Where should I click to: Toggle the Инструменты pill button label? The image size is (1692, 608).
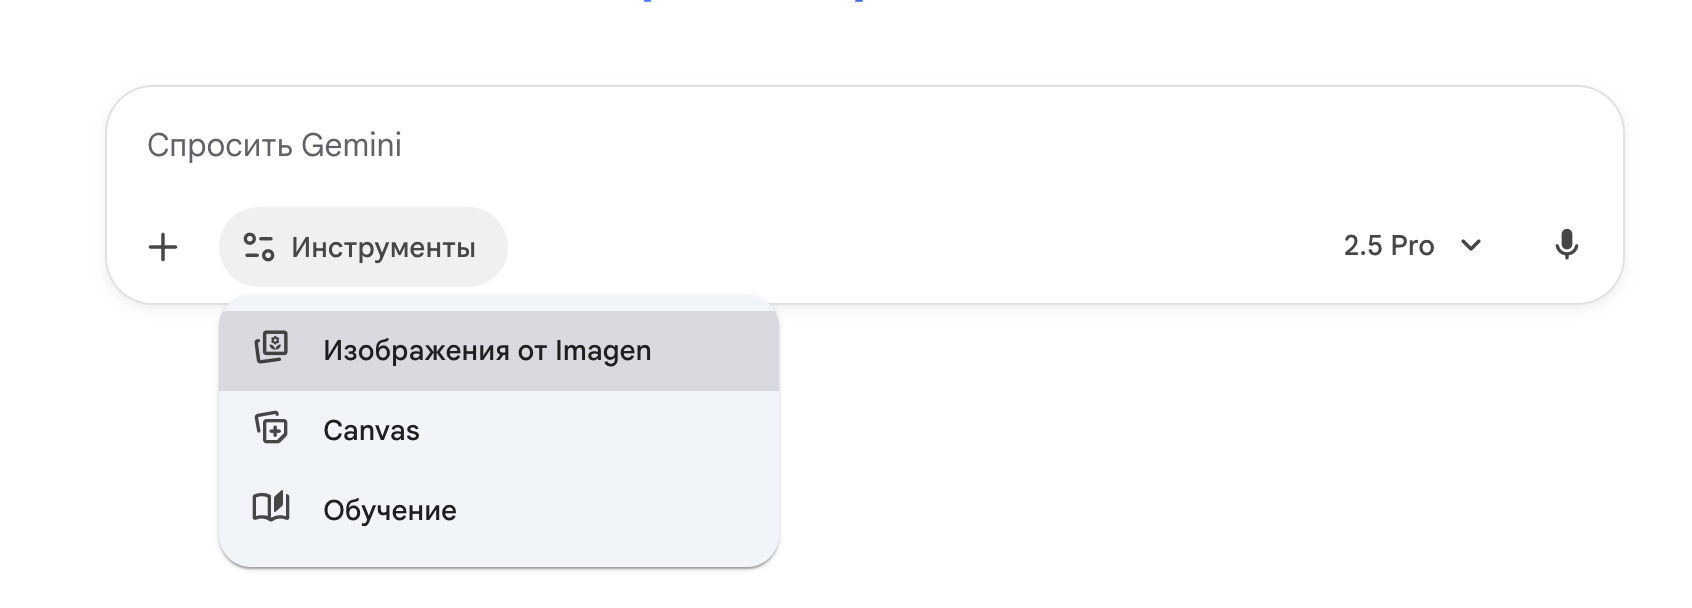[x=383, y=248]
